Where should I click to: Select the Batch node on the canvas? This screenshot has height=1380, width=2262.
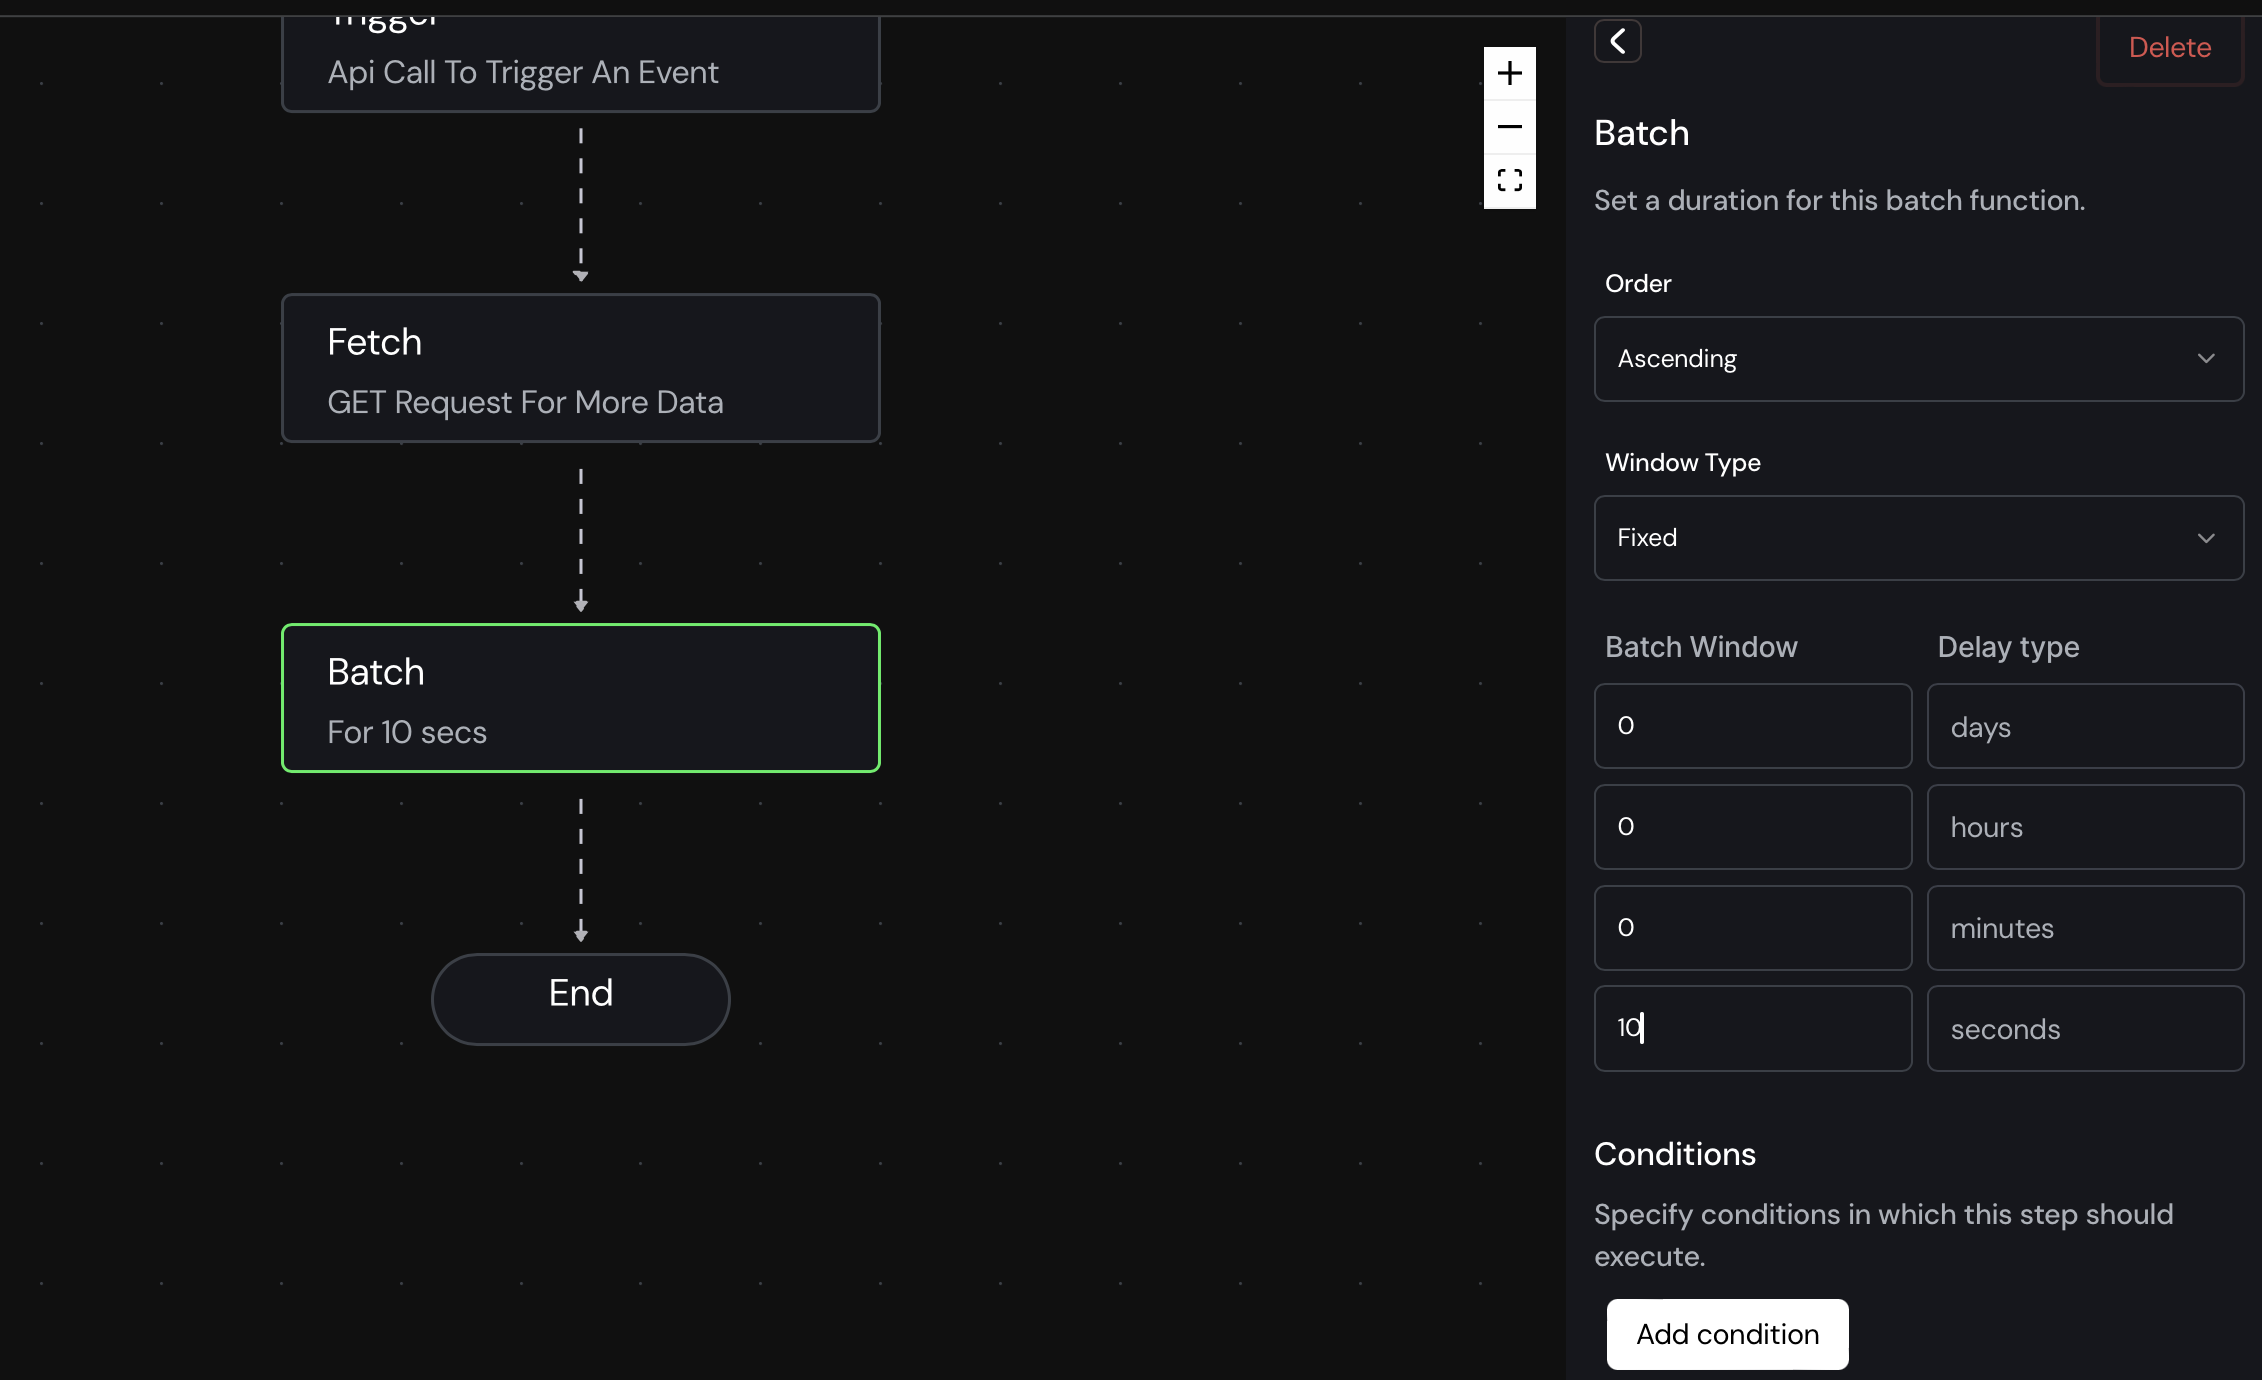pos(581,698)
